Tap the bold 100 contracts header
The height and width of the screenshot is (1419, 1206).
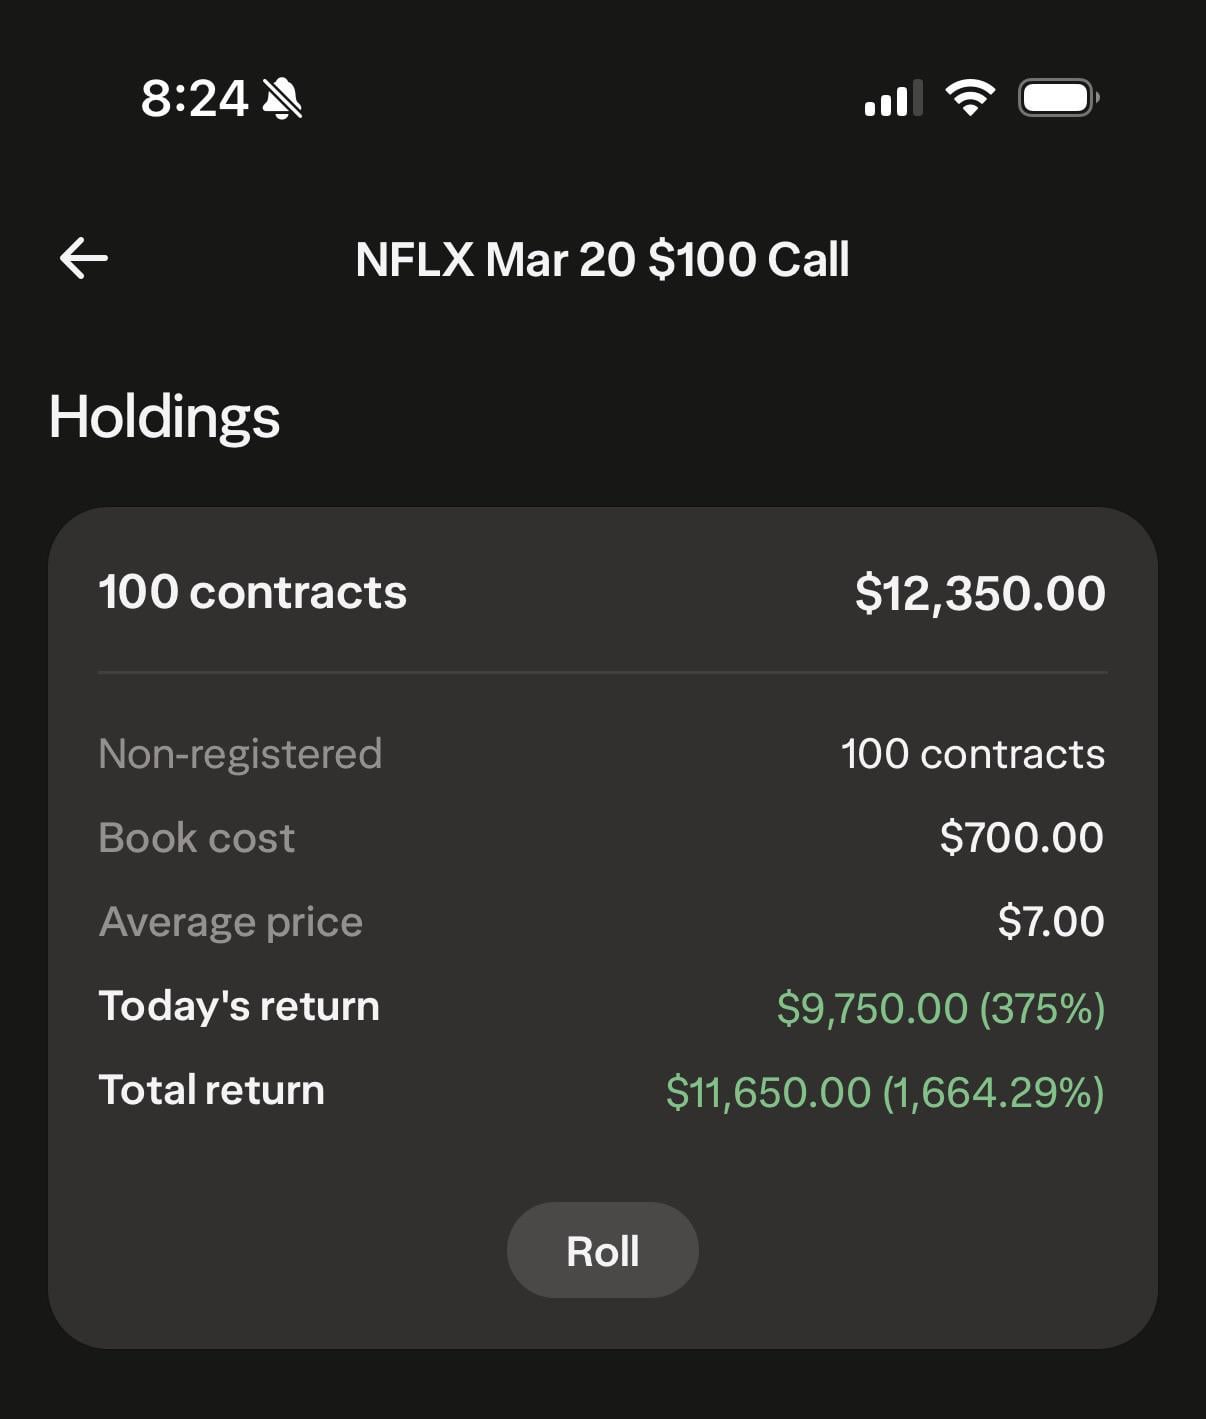pos(252,592)
